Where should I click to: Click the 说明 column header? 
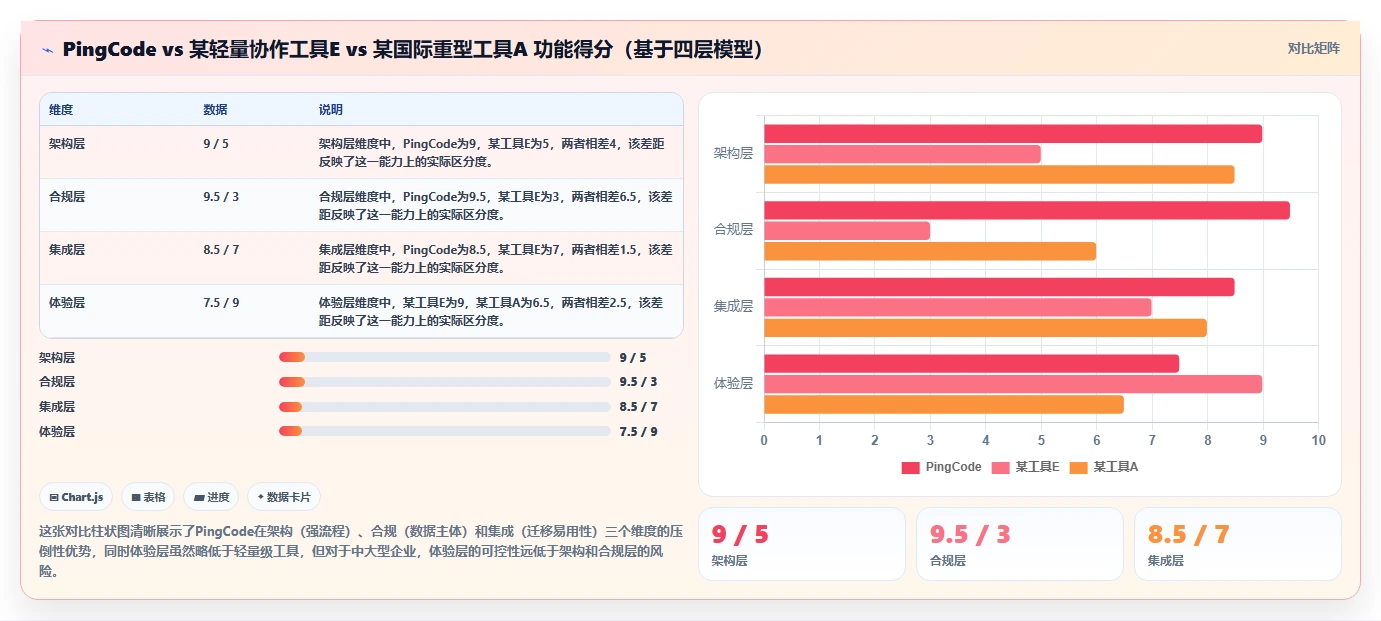331,109
